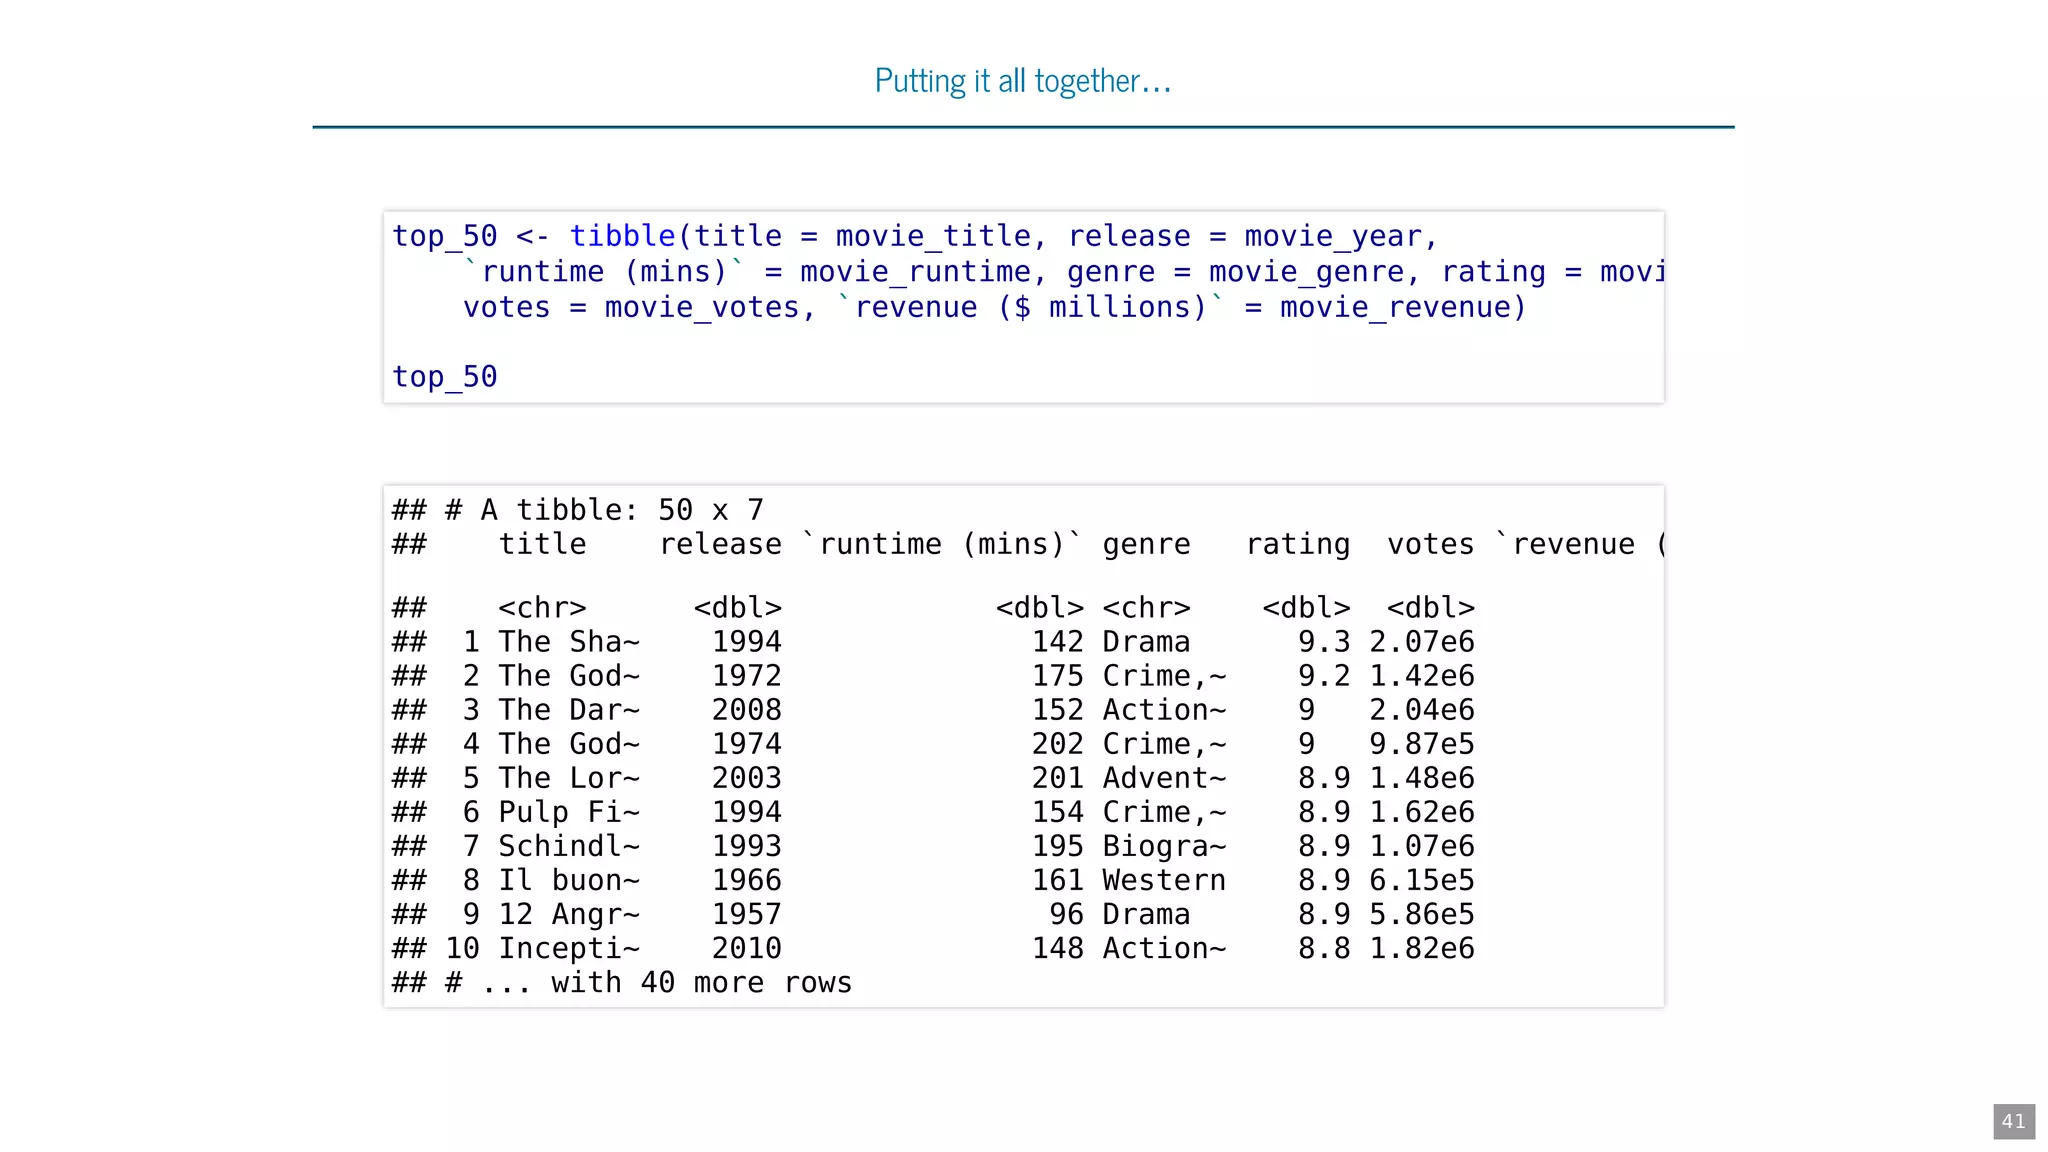Screen dimensions: 2048x1152
Task: Click release year '1957'
Action: coord(746,914)
